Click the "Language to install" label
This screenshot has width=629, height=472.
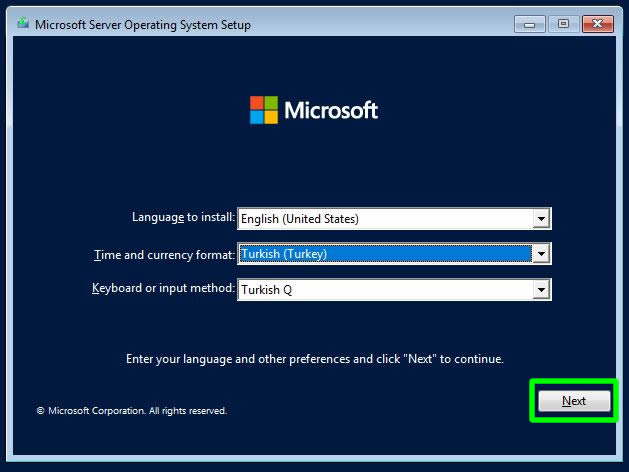tap(183, 217)
